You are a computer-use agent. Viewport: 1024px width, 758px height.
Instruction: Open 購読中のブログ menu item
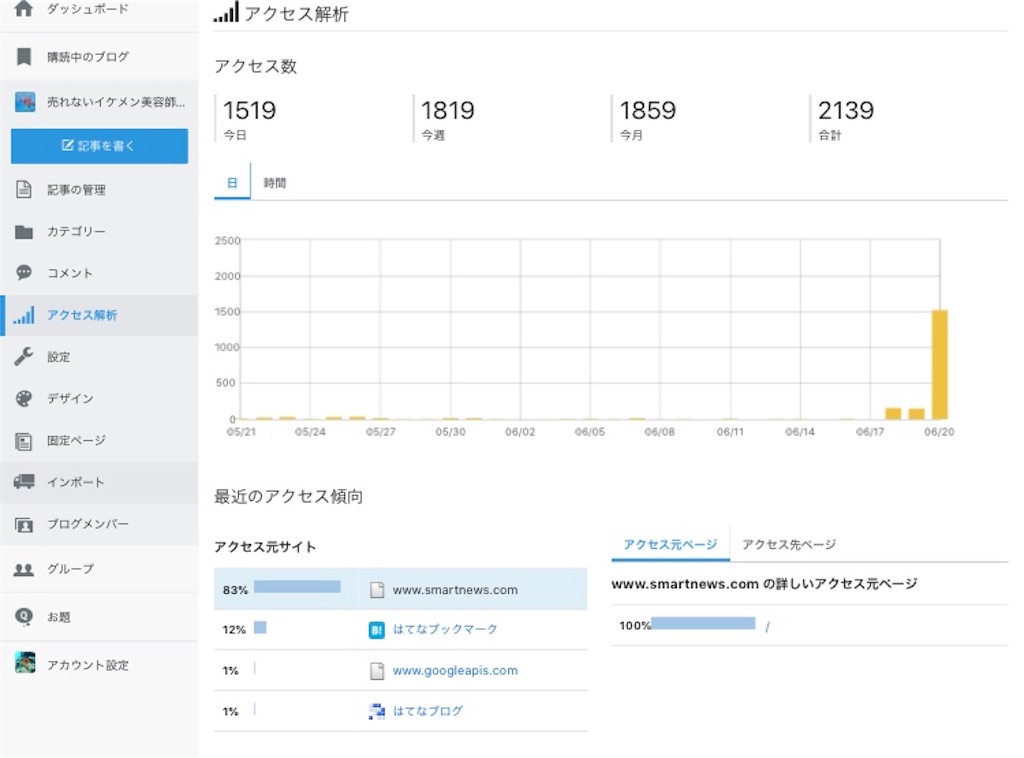click(88, 57)
